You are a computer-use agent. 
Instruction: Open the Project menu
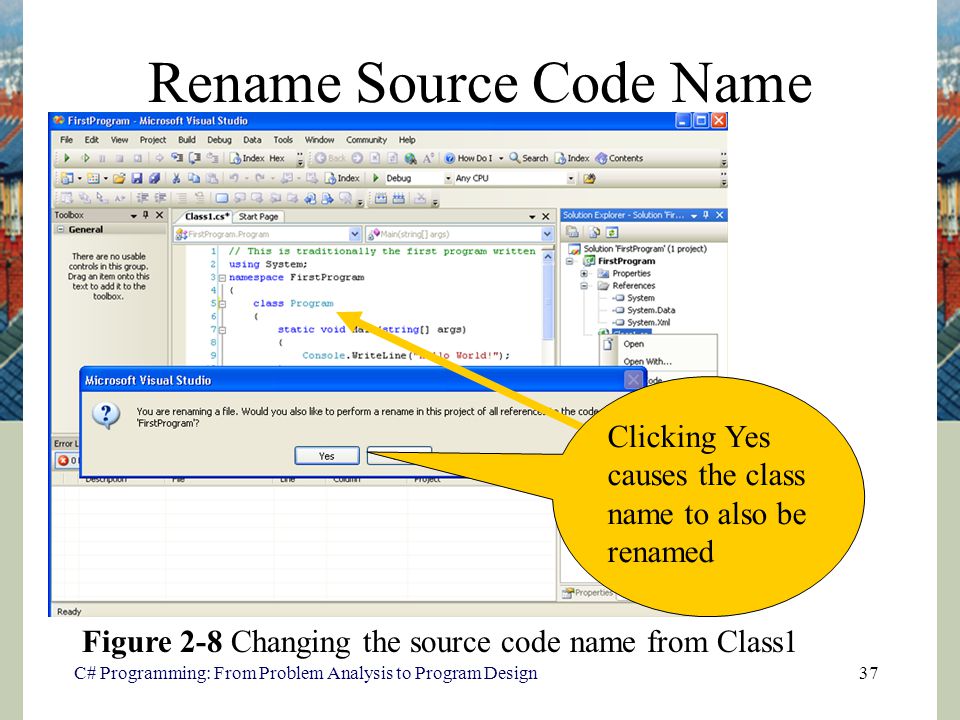click(152, 140)
